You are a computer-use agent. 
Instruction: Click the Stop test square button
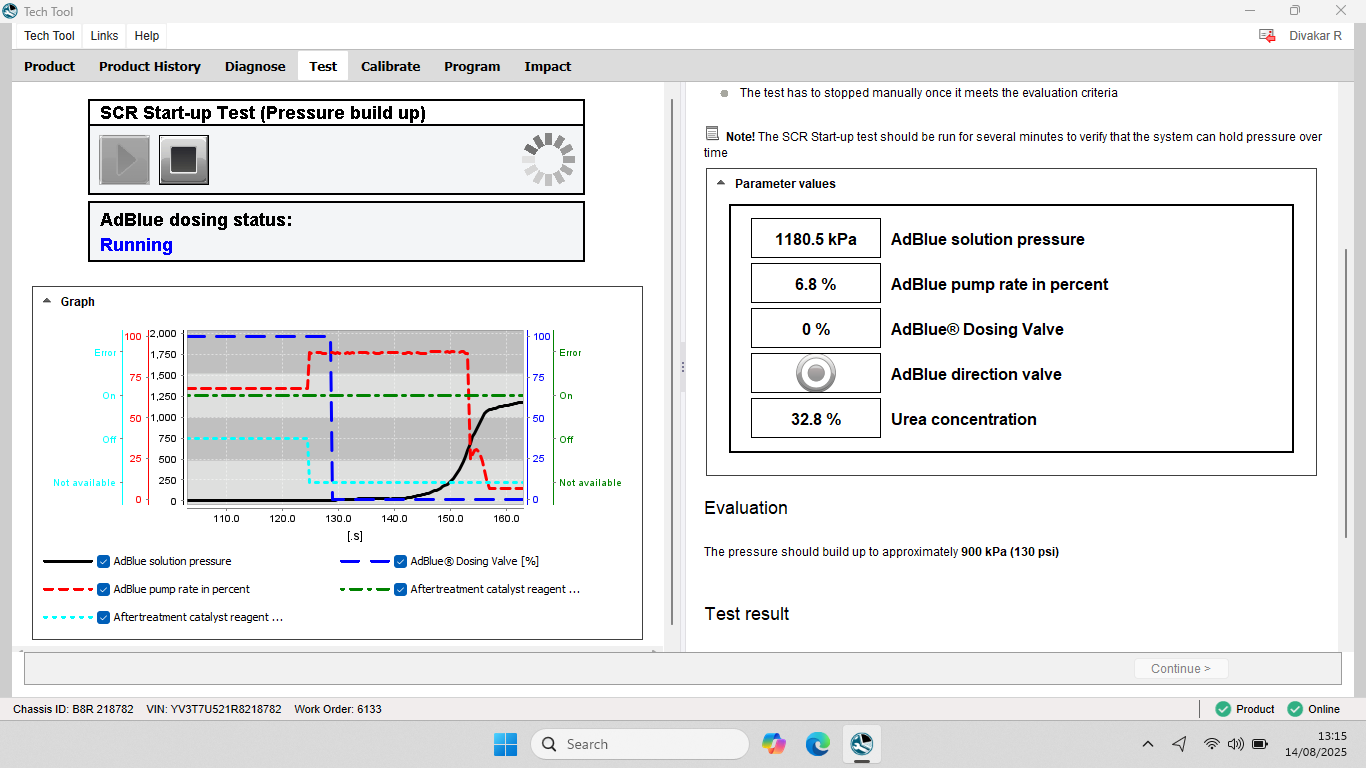tap(184, 160)
